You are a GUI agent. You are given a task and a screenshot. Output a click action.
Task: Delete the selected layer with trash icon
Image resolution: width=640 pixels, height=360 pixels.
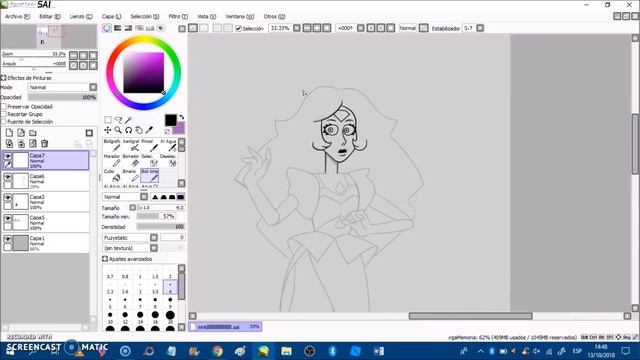click(x=44, y=143)
